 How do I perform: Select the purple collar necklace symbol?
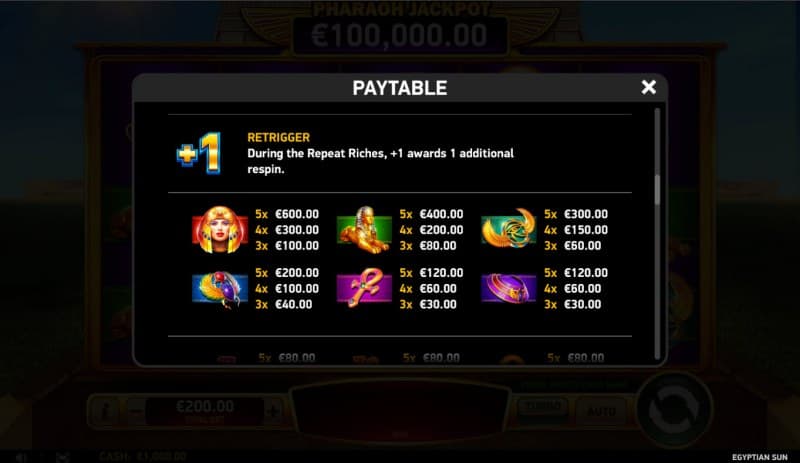(x=509, y=288)
